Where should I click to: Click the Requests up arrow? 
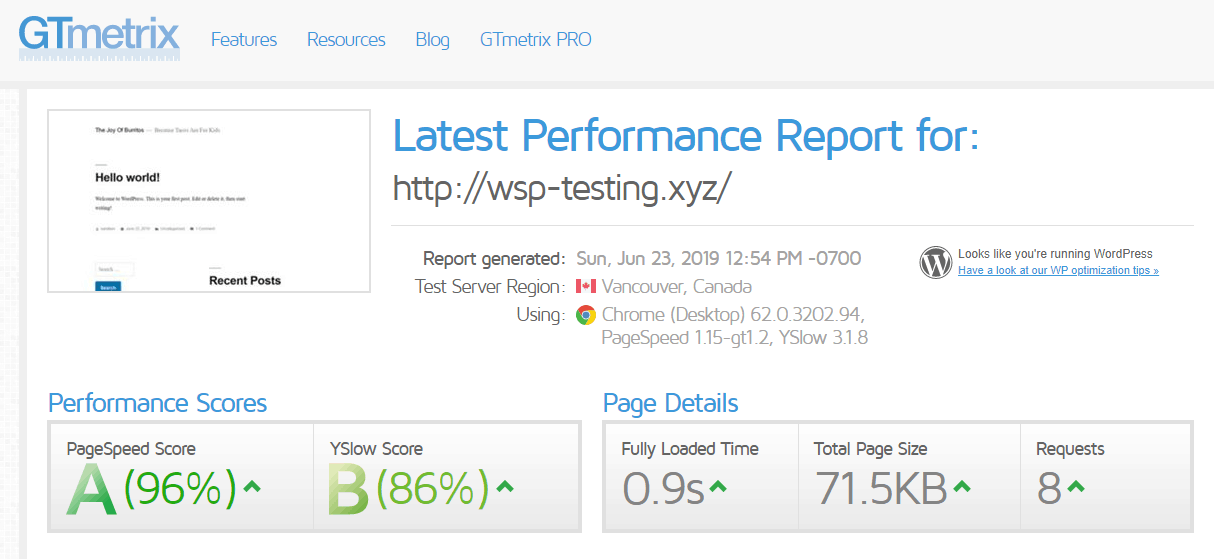[x=1076, y=487]
